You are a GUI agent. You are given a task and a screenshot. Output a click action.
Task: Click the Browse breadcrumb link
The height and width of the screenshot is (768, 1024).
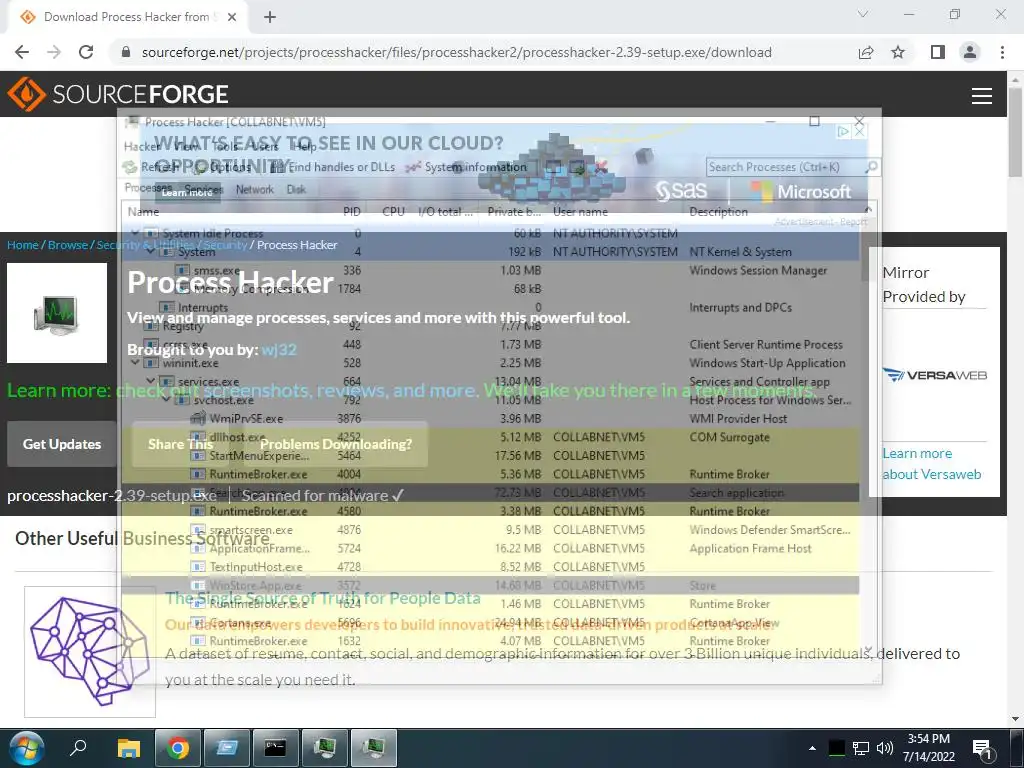68,245
